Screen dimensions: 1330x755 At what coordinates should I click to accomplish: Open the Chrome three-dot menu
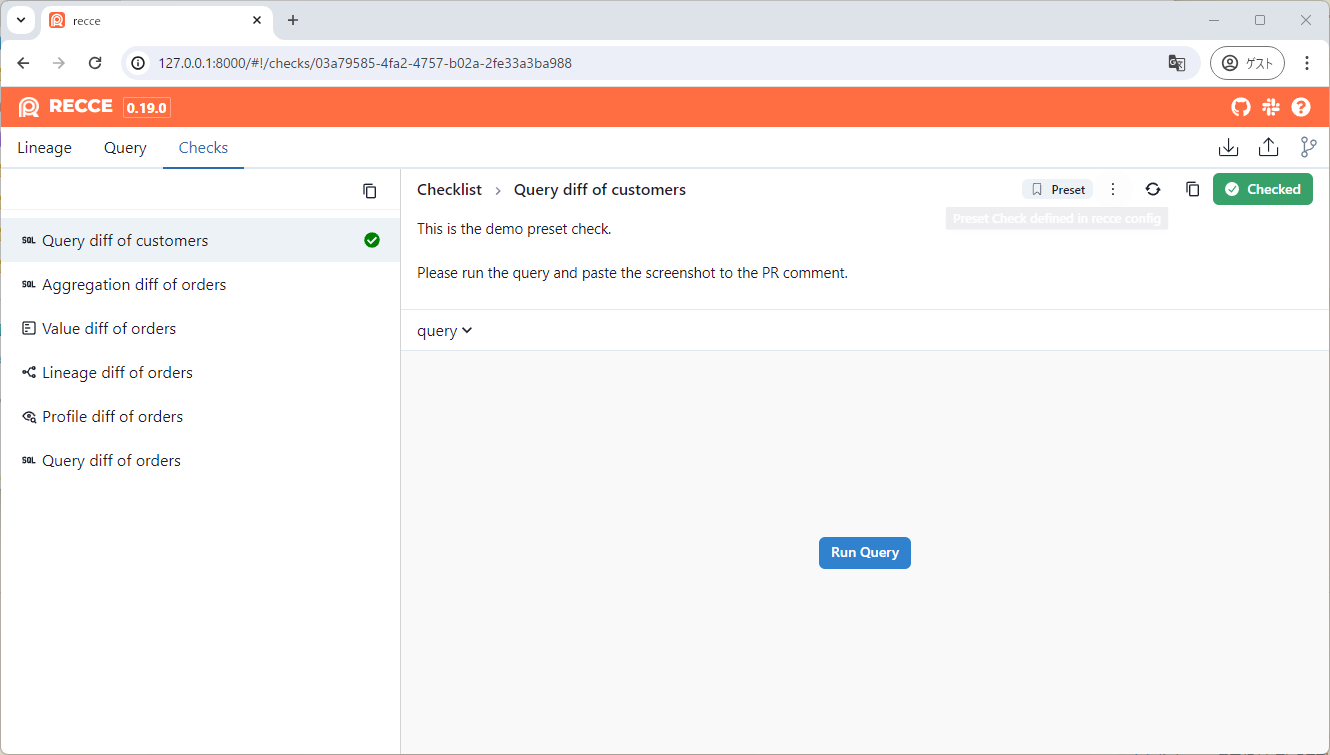(x=1307, y=63)
